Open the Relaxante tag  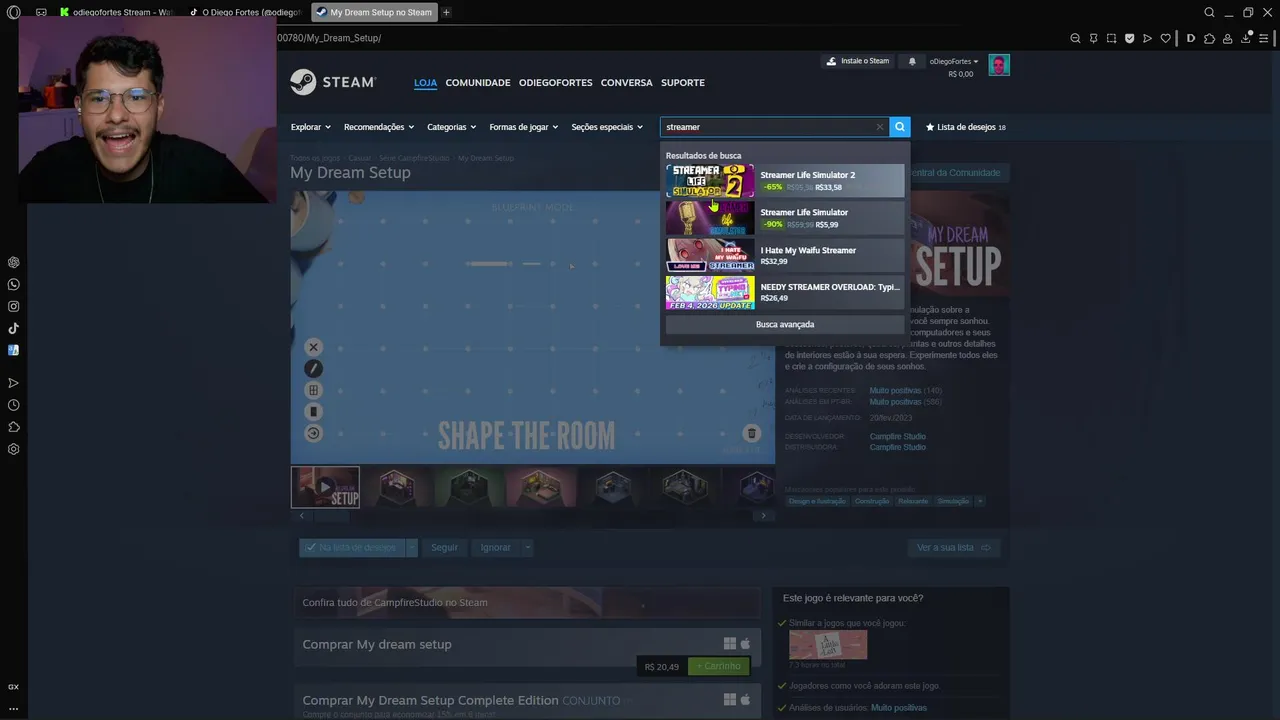[x=913, y=501]
